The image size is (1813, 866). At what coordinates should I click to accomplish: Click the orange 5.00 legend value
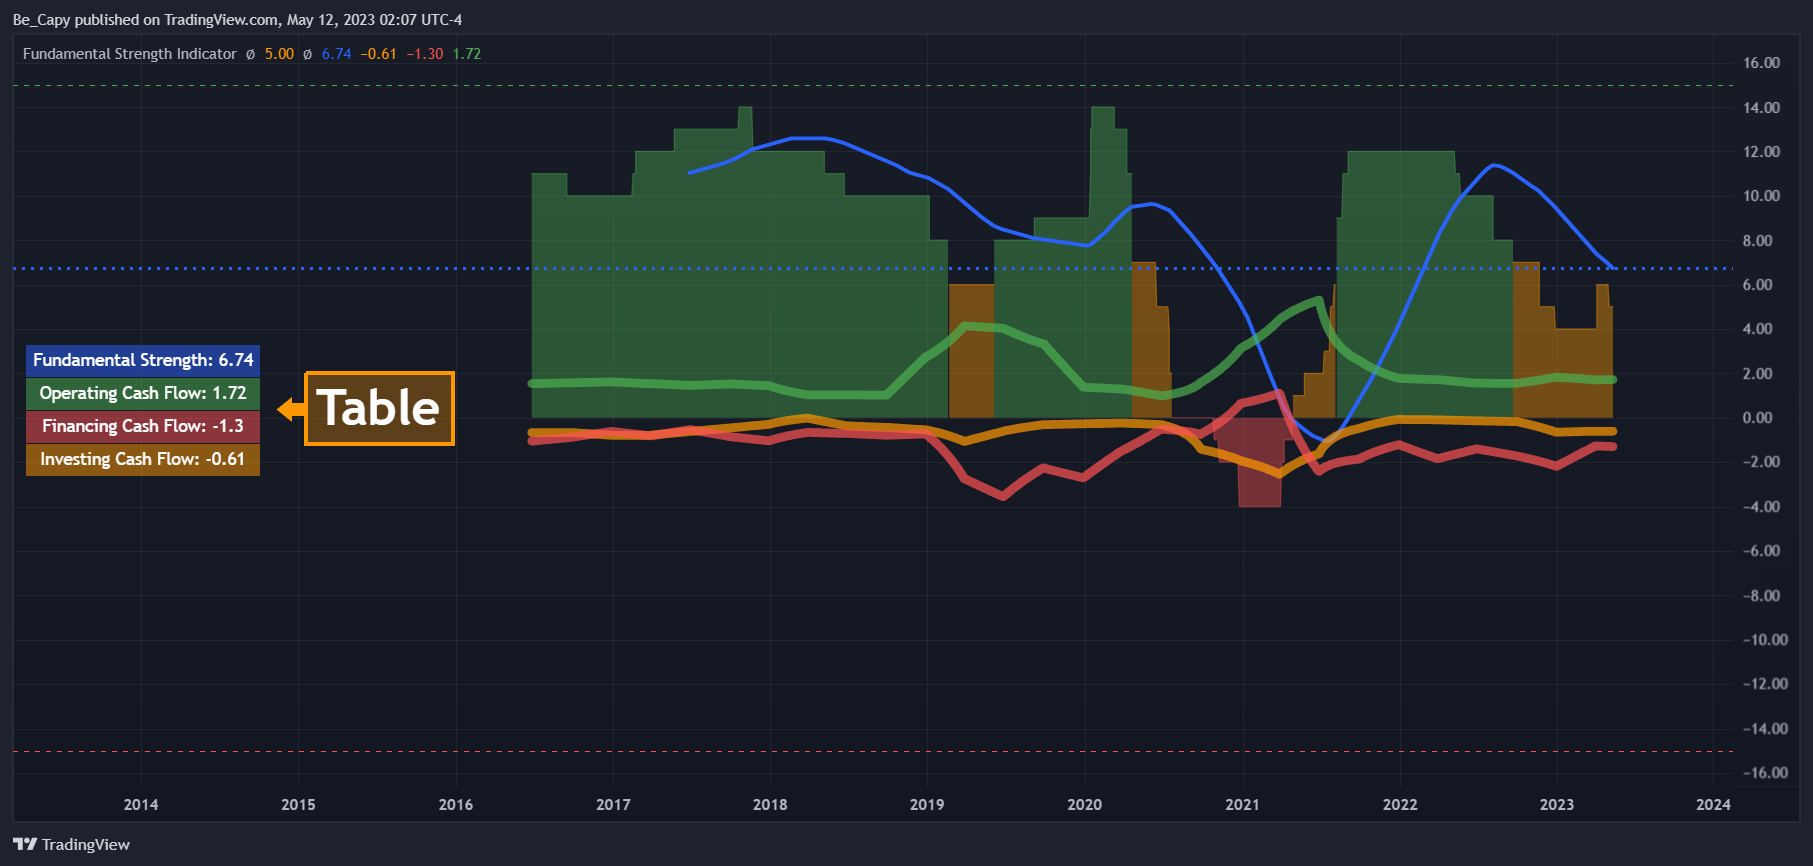[x=279, y=54]
